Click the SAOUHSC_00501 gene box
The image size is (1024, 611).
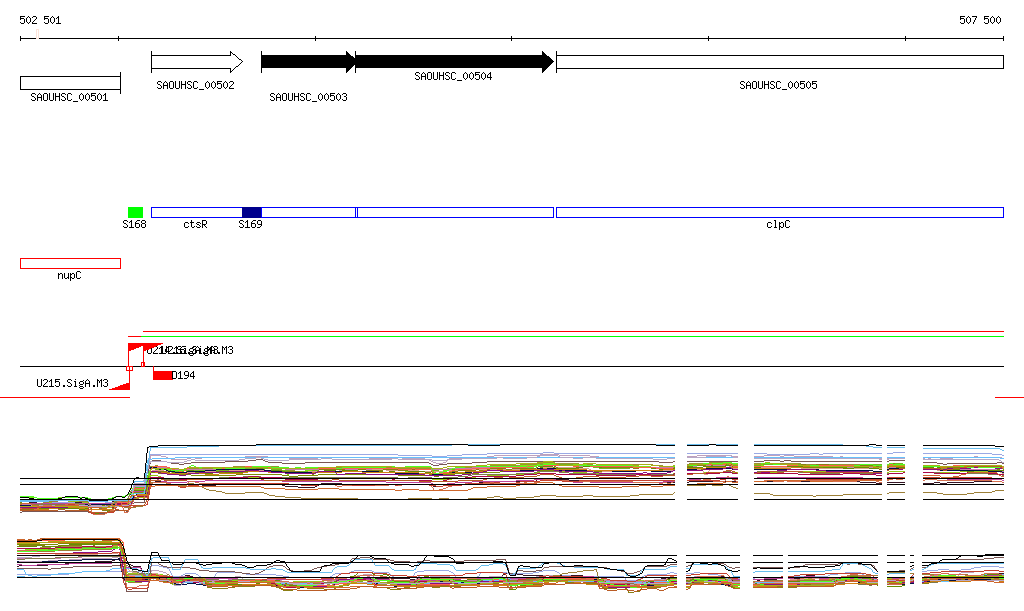tap(71, 83)
